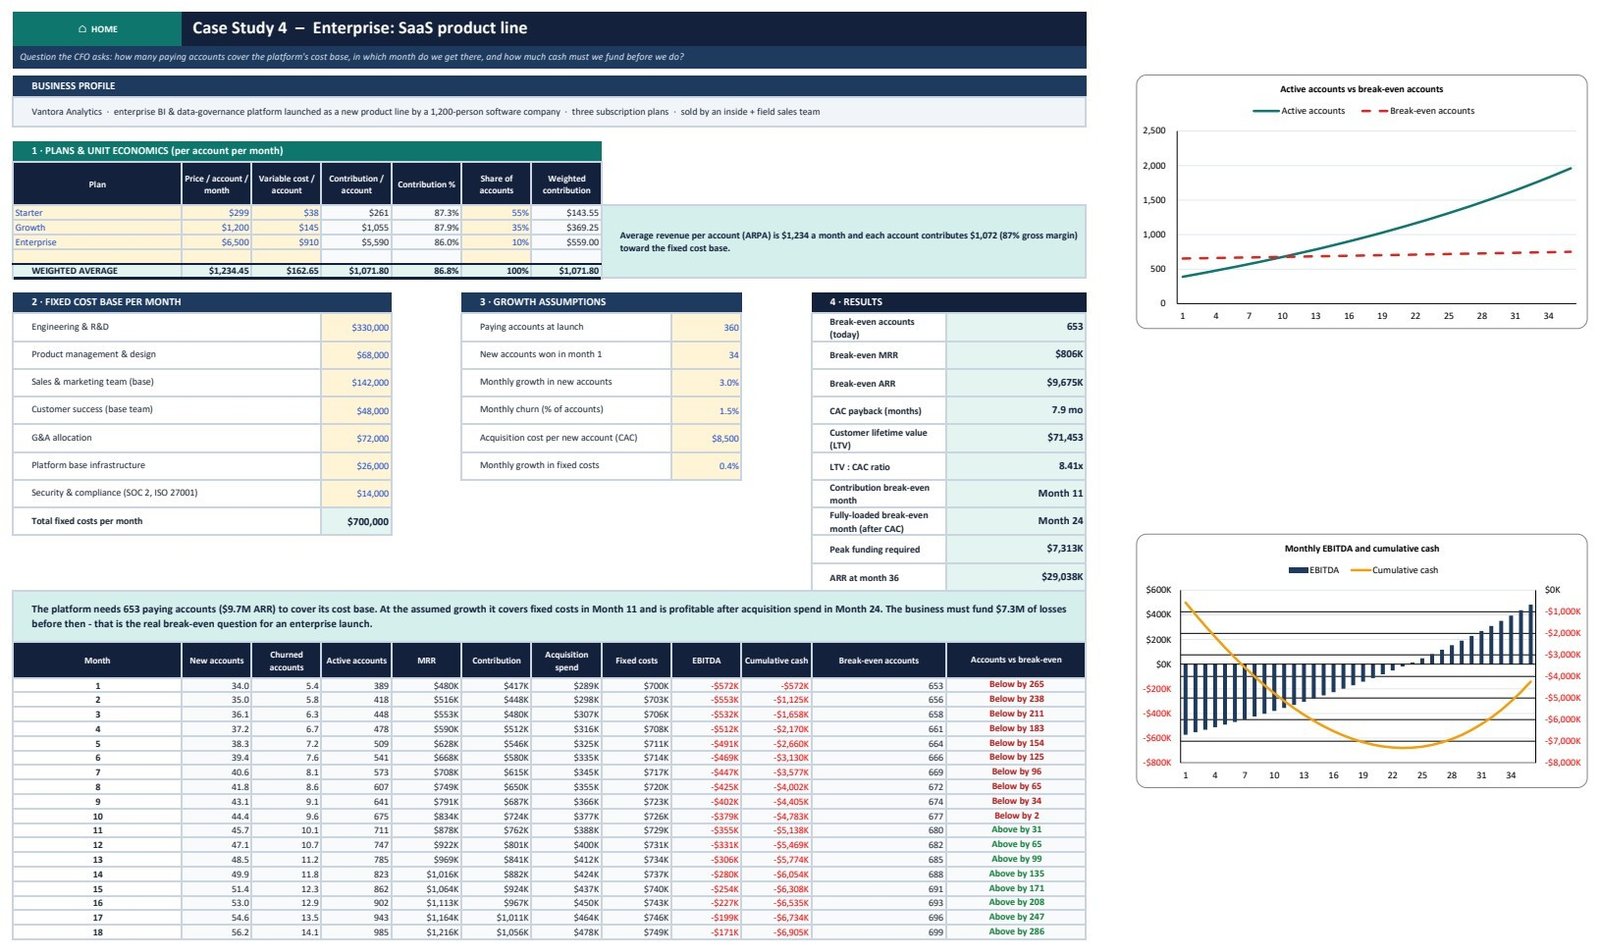
Task: Select the Product management & design $68,000 cell
Action: (x=356, y=355)
